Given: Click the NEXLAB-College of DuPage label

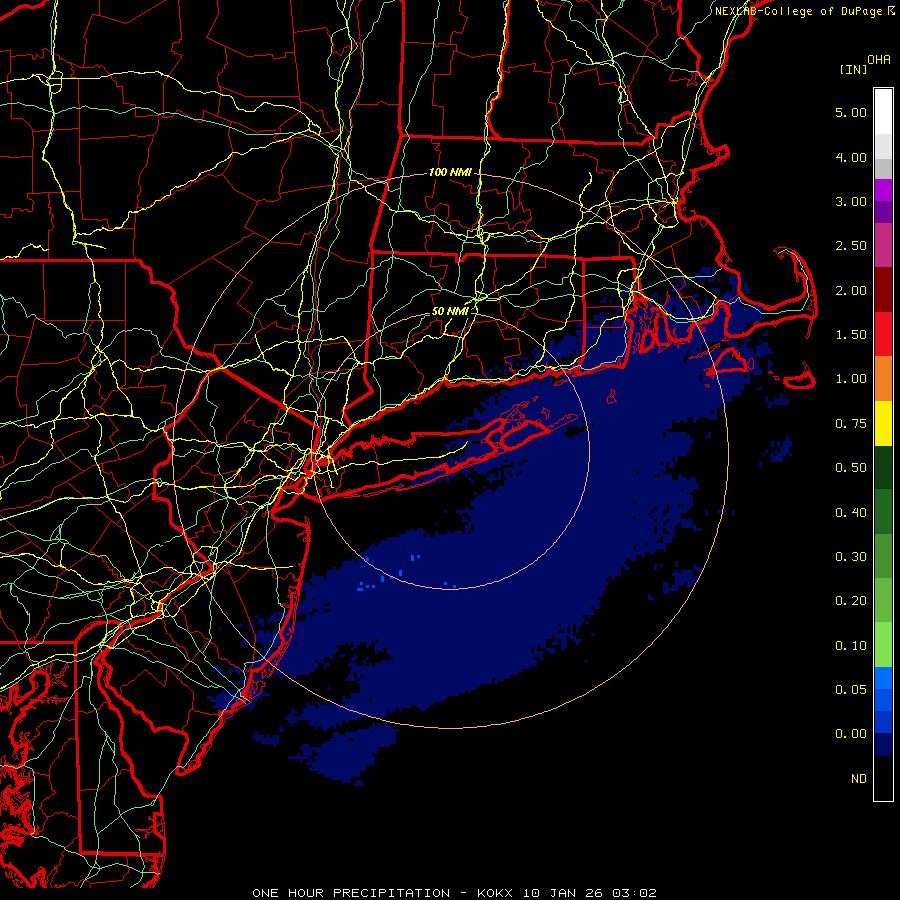Looking at the screenshot, I should 800,11.
